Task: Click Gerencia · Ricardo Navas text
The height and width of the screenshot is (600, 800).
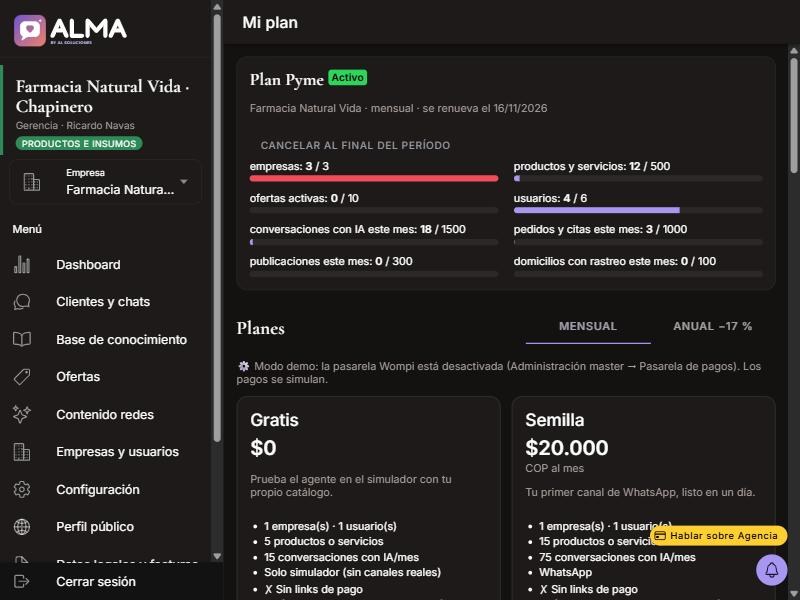Action: click(75, 126)
